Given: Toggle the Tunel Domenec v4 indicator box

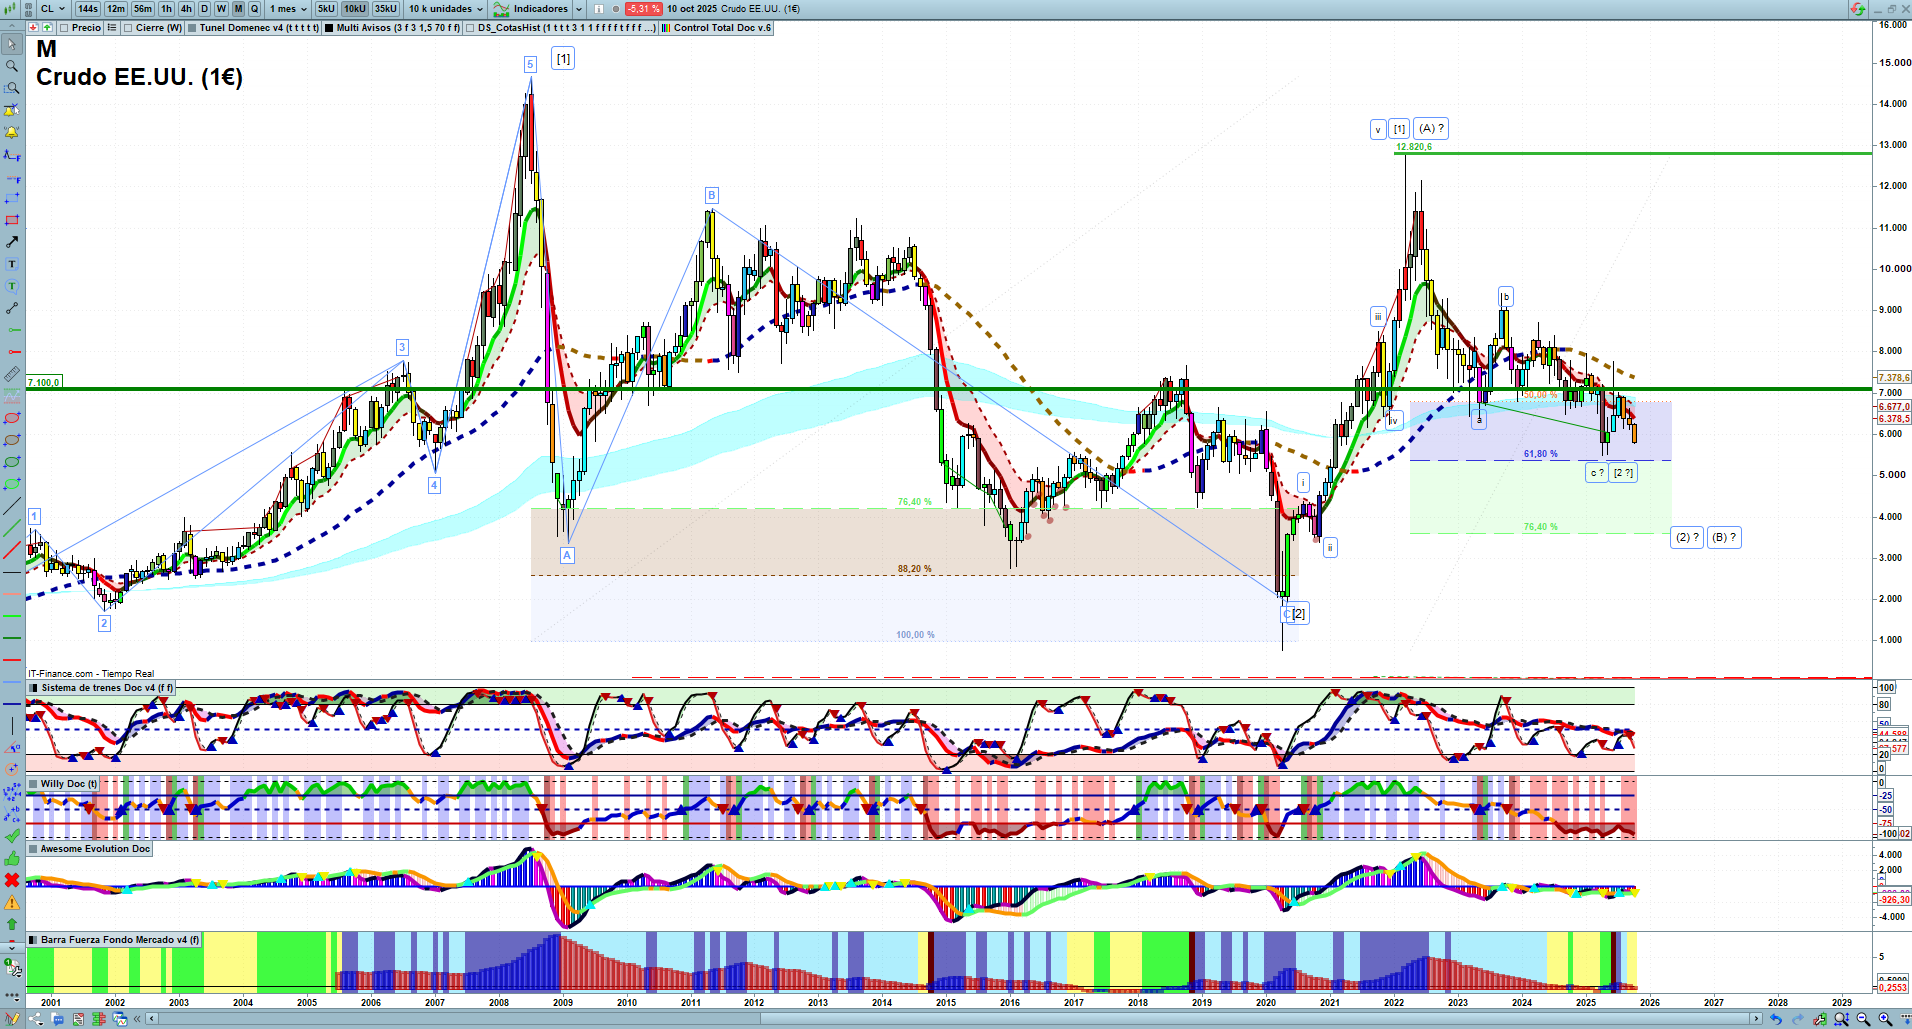Looking at the screenshot, I should [x=192, y=28].
